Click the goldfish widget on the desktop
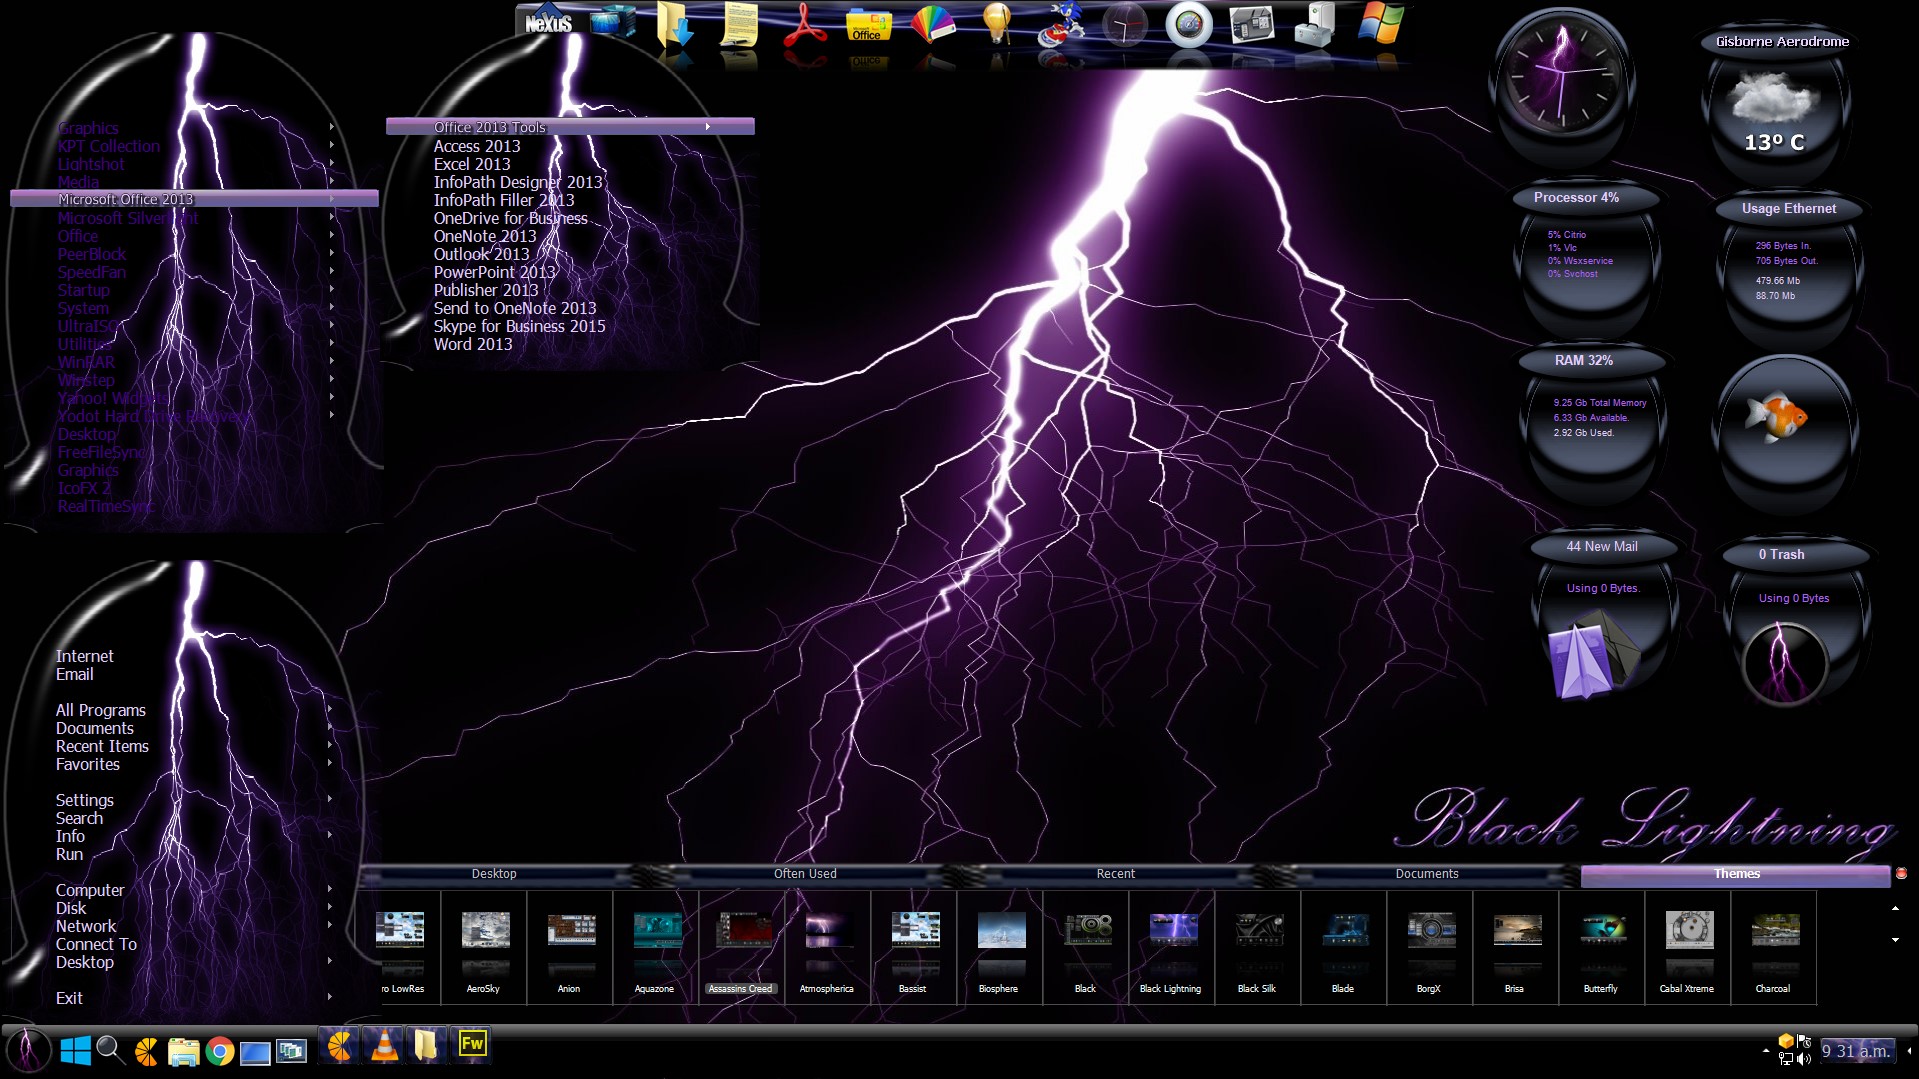 pos(1776,417)
